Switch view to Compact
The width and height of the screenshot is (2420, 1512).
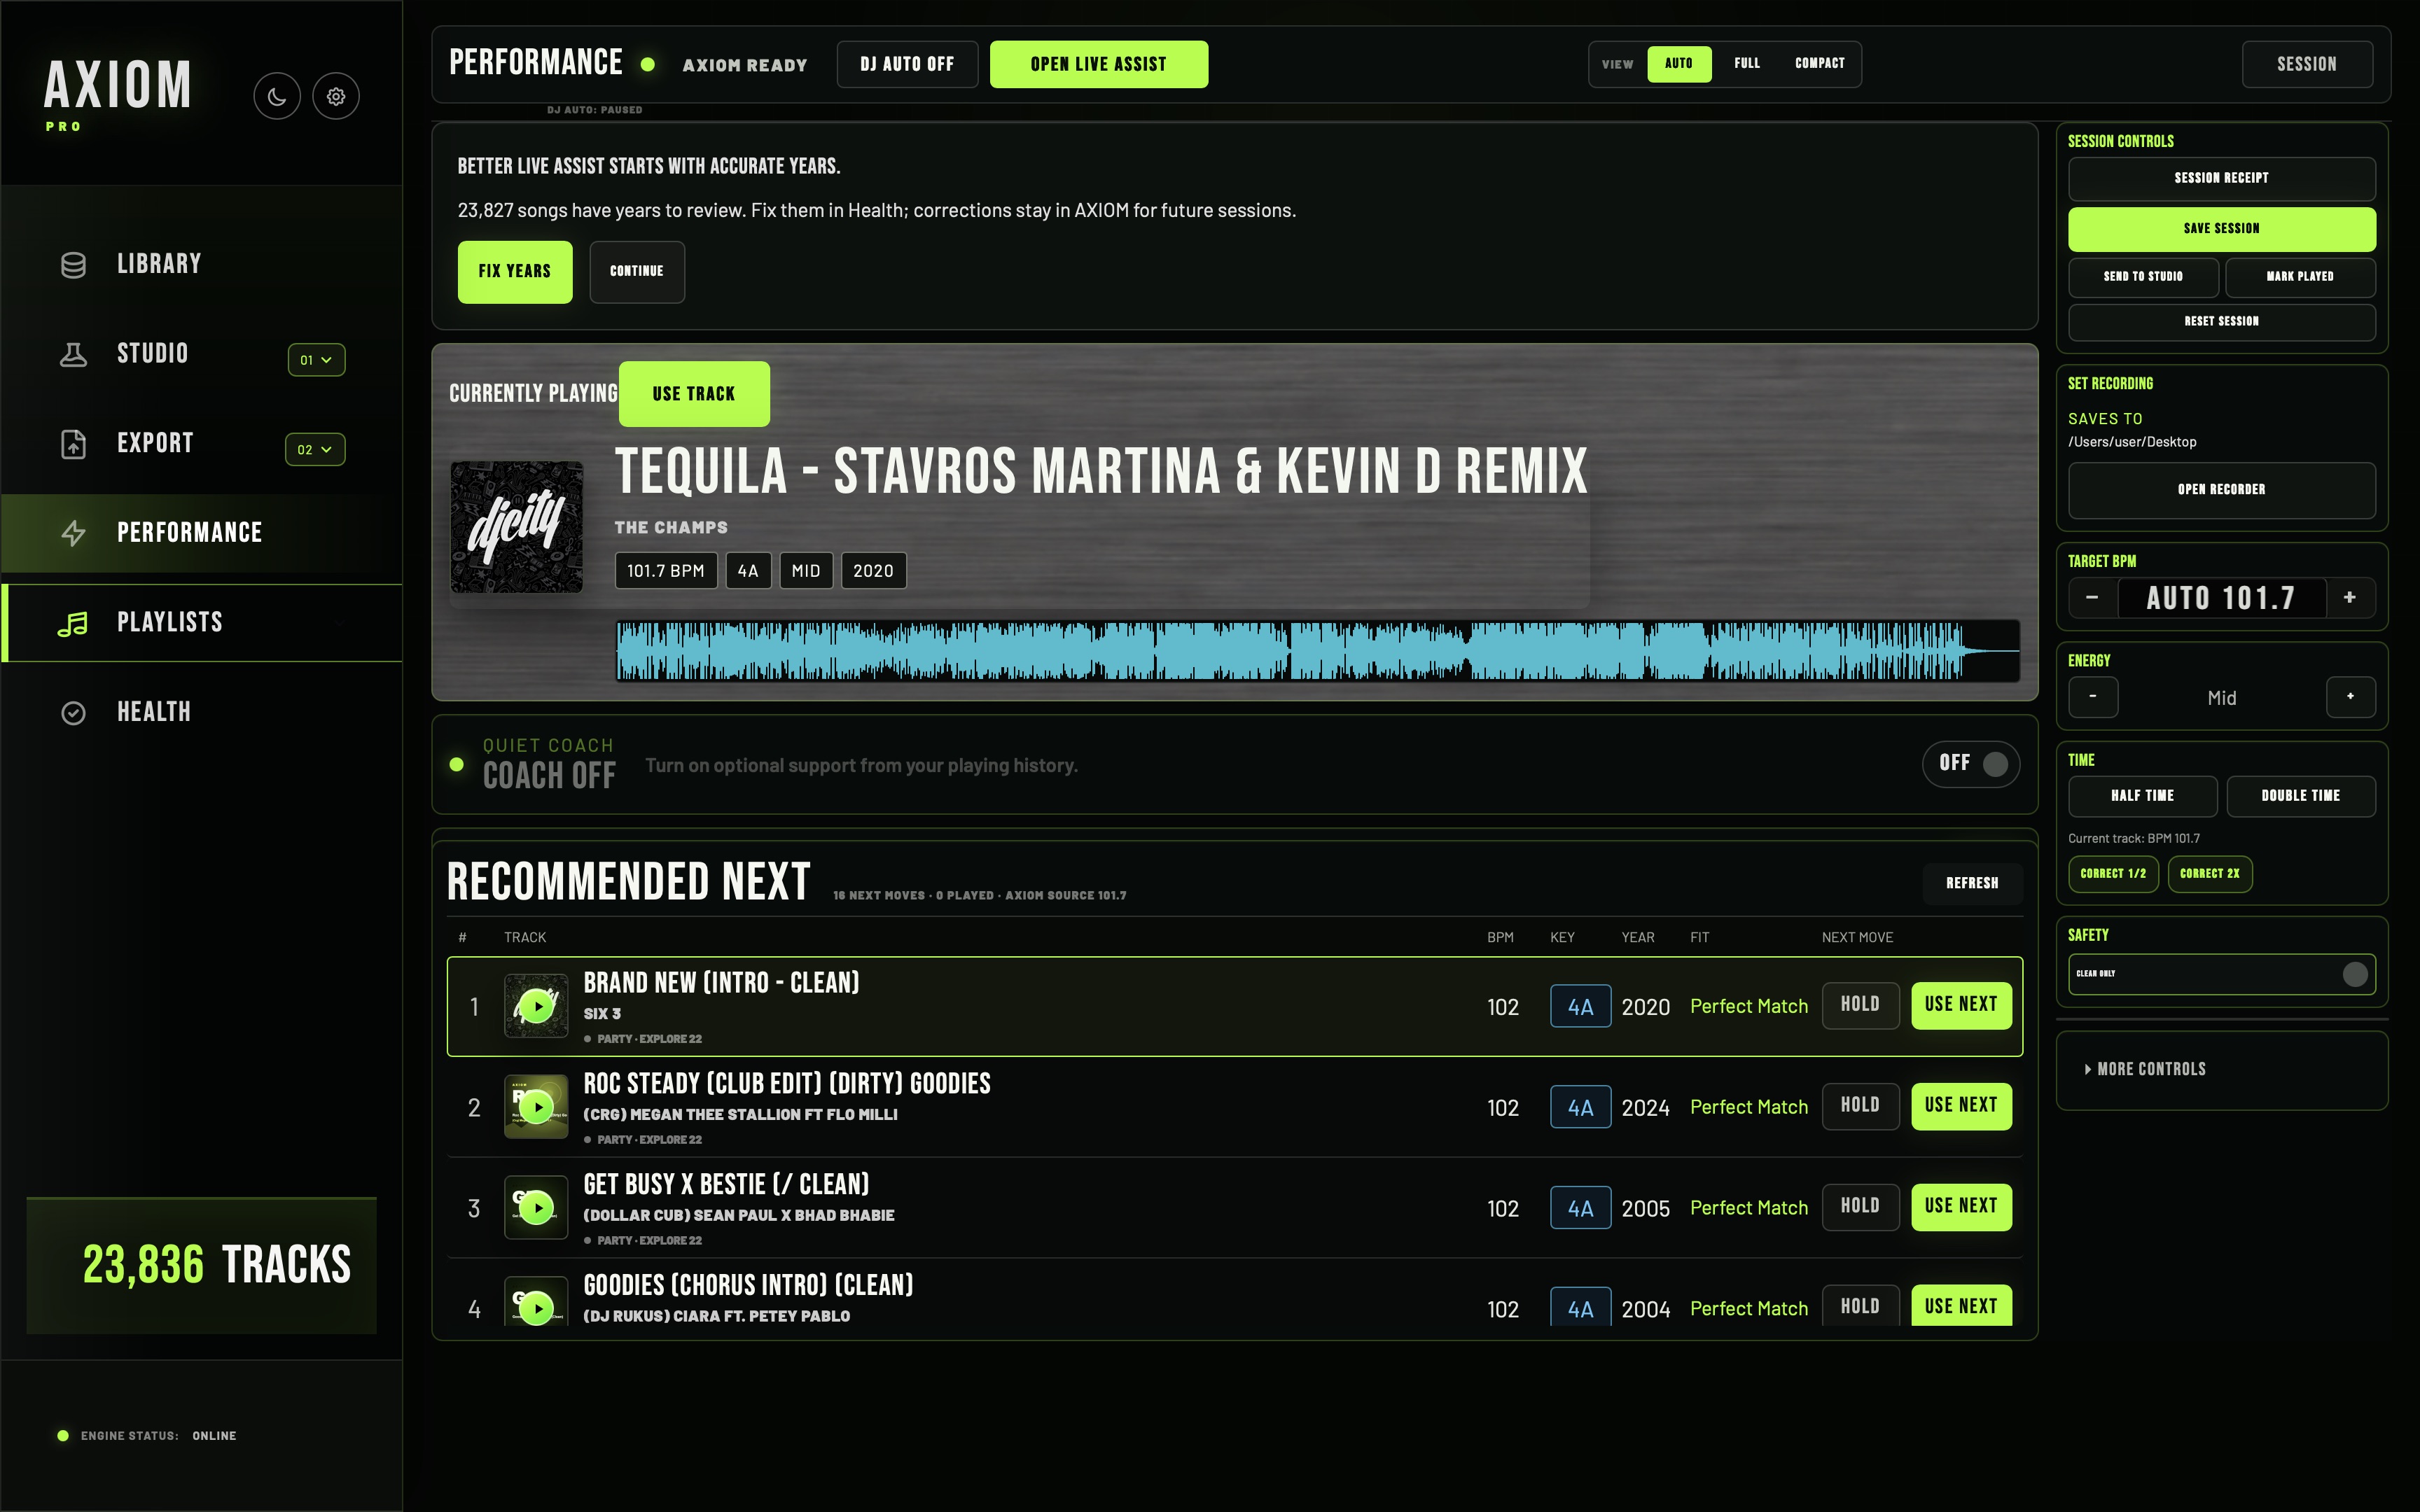point(1819,64)
